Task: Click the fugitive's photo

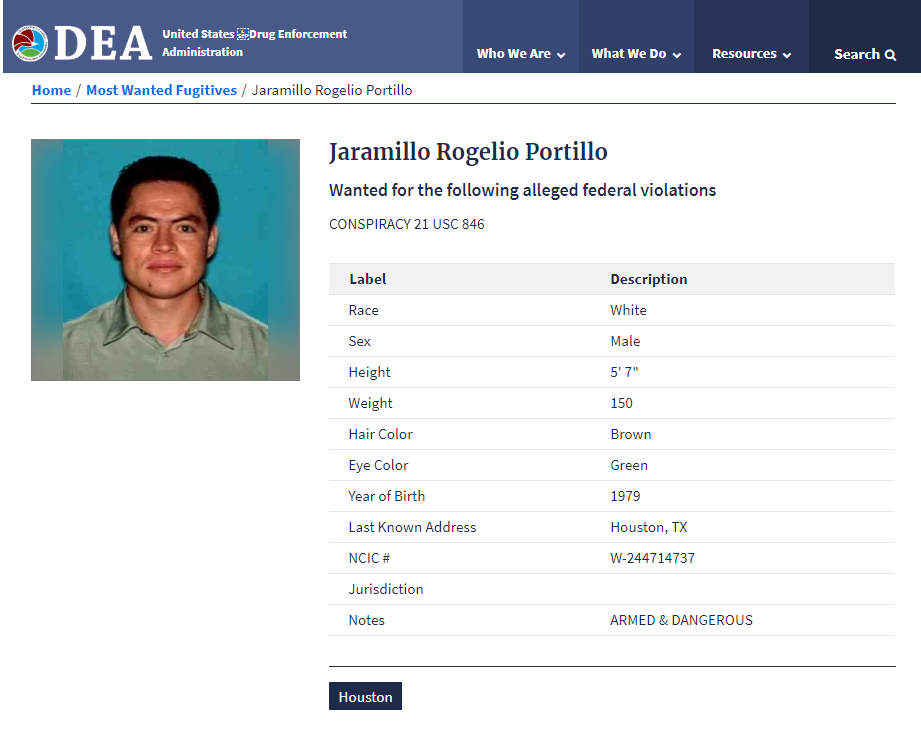Action: pos(165,260)
